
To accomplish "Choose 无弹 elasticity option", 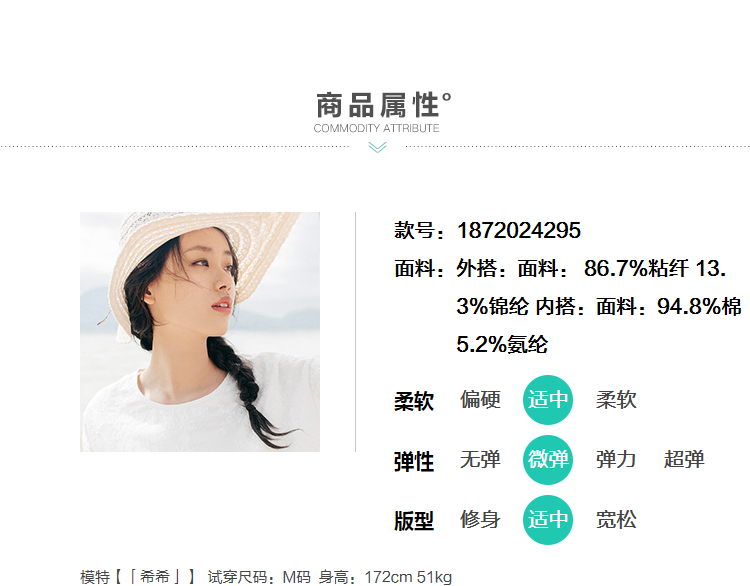I will [x=480, y=459].
